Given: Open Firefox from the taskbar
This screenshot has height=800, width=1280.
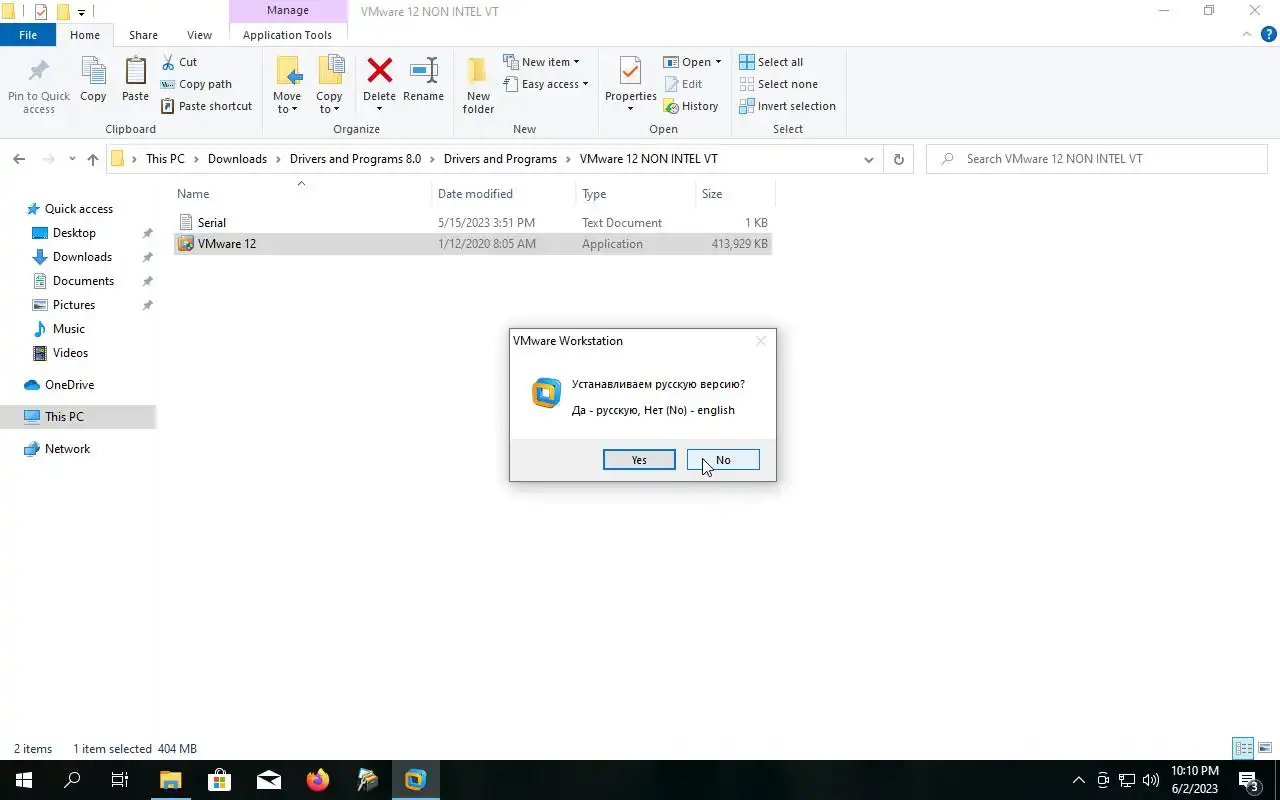Looking at the screenshot, I should click(318, 780).
